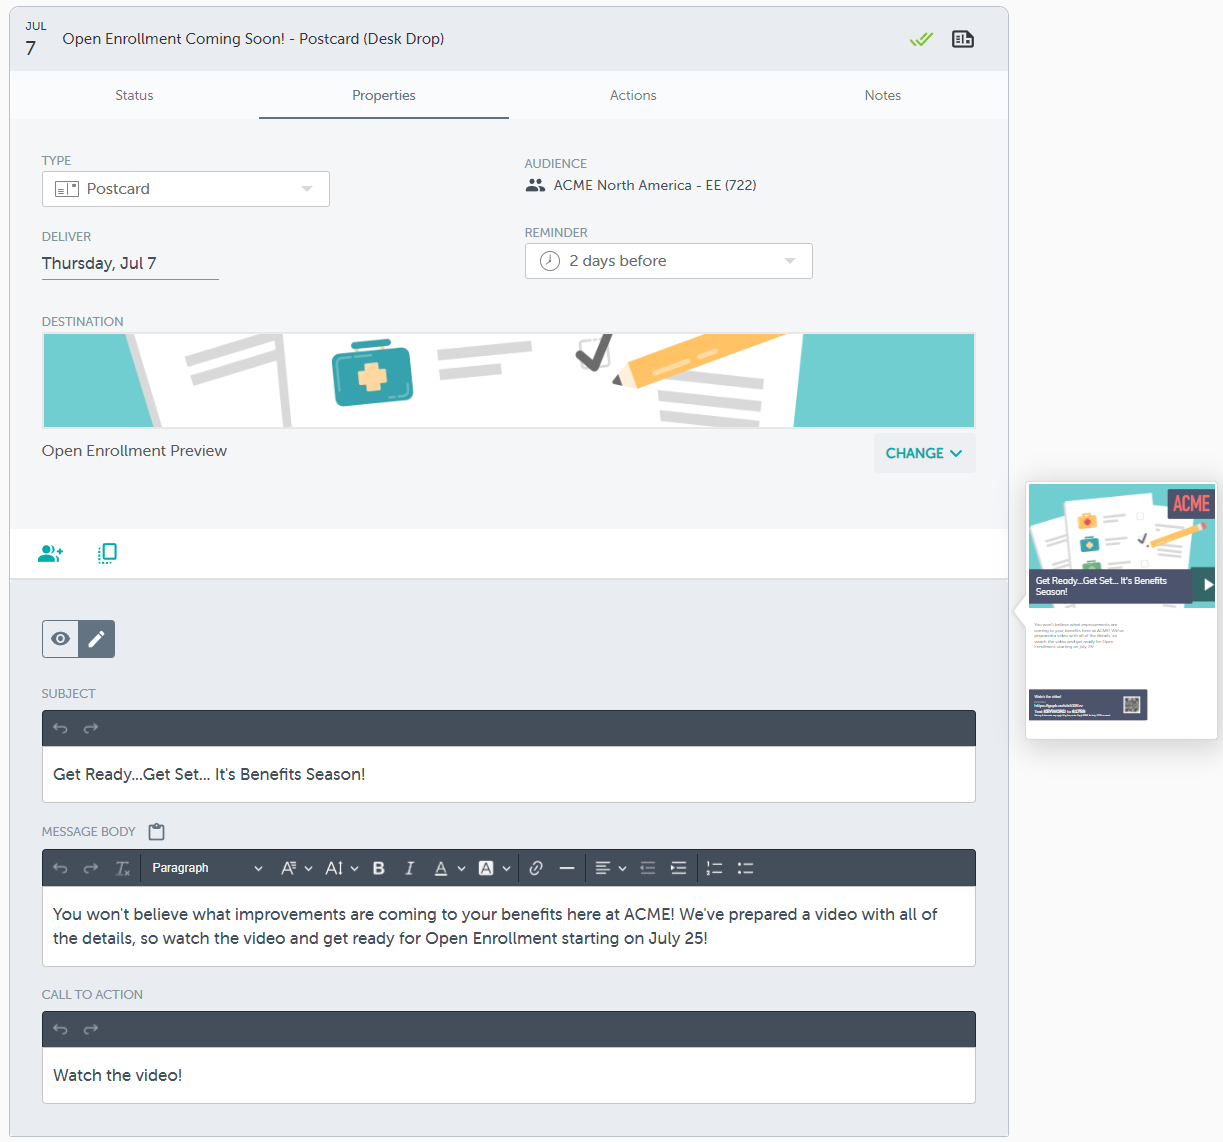Open the Notes tab

click(x=882, y=95)
